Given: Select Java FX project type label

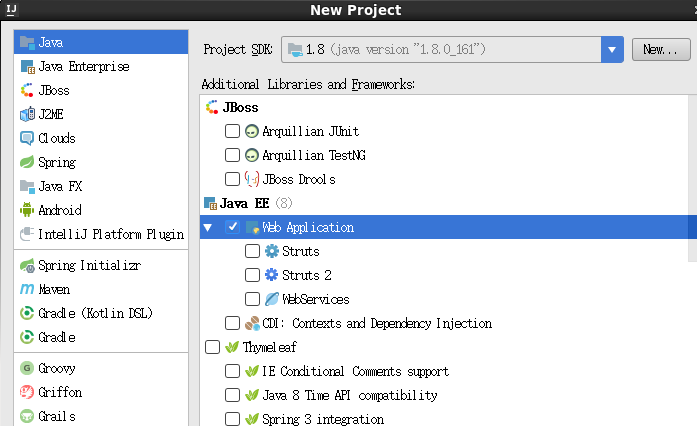Looking at the screenshot, I should pyautogui.click(x=60, y=186).
